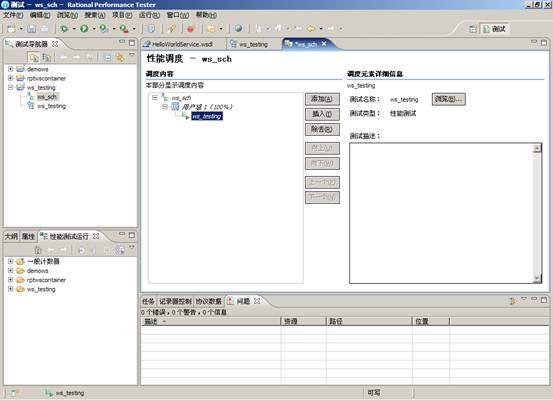The width and height of the screenshot is (553, 401).
Task: Click the 添加 button
Action: 322,99
